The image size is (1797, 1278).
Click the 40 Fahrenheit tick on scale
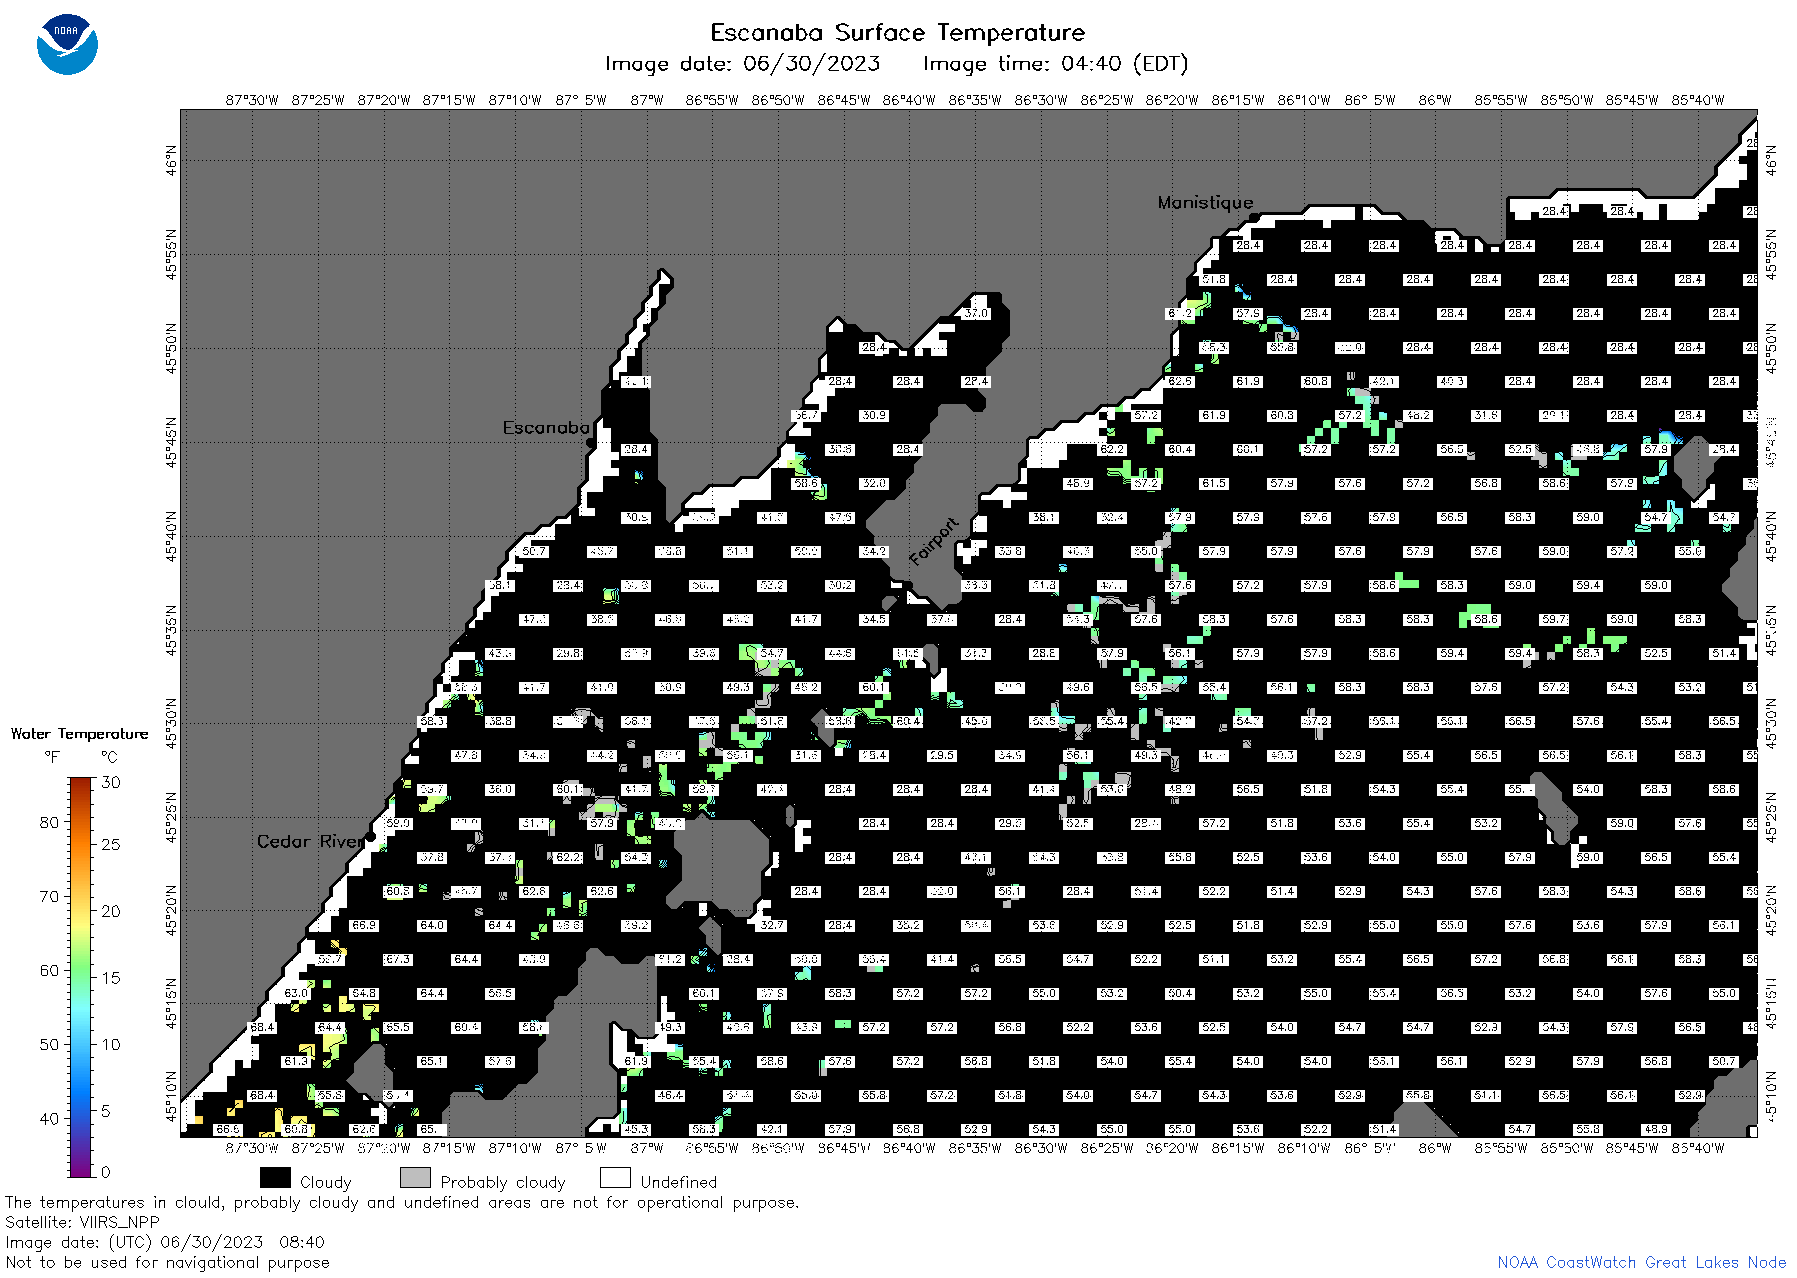pos(49,1118)
